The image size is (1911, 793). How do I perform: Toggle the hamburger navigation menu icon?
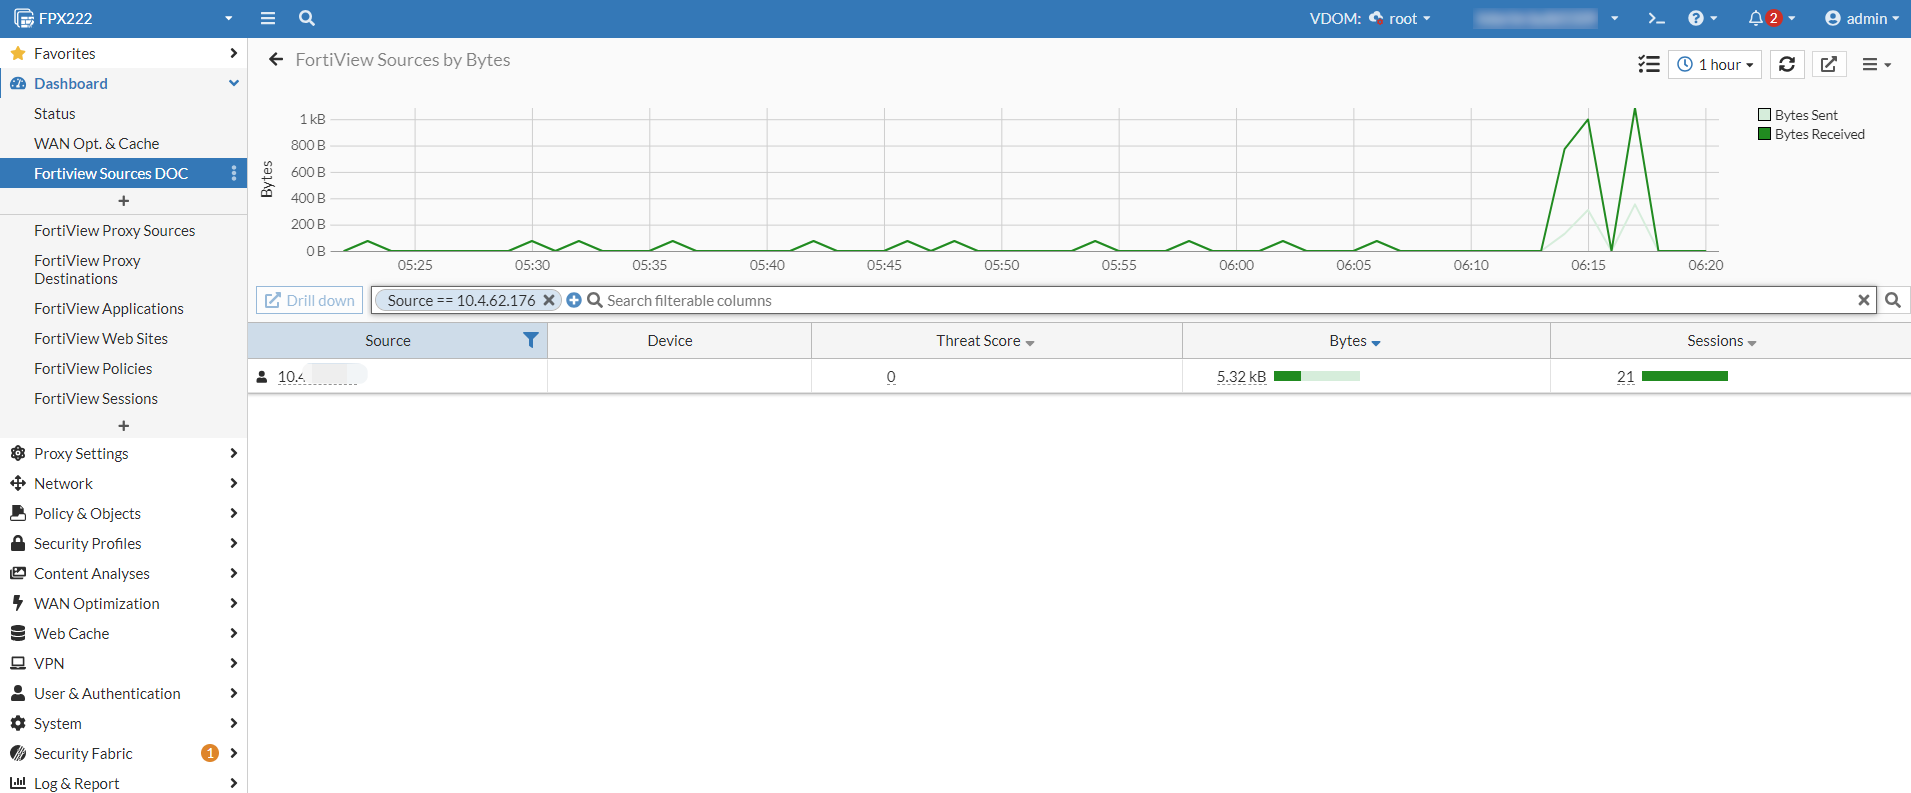268,18
